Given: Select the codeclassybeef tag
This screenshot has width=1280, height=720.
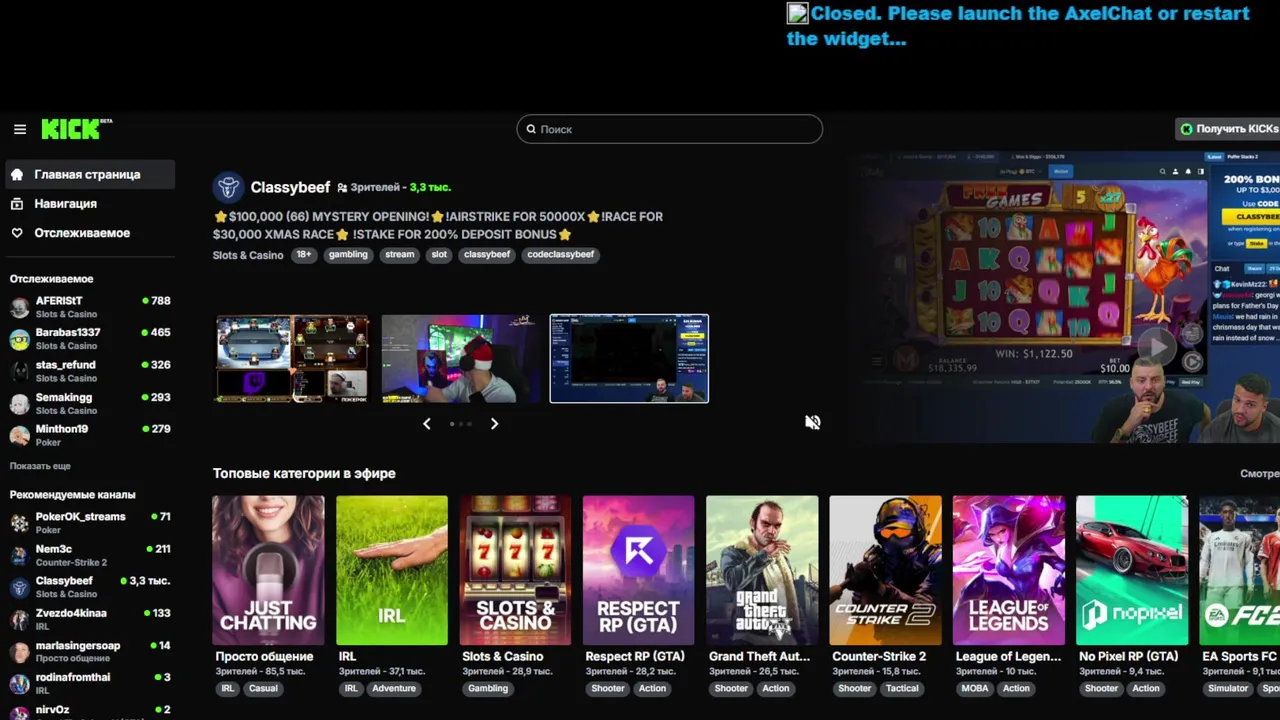Looking at the screenshot, I should coord(561,255).
